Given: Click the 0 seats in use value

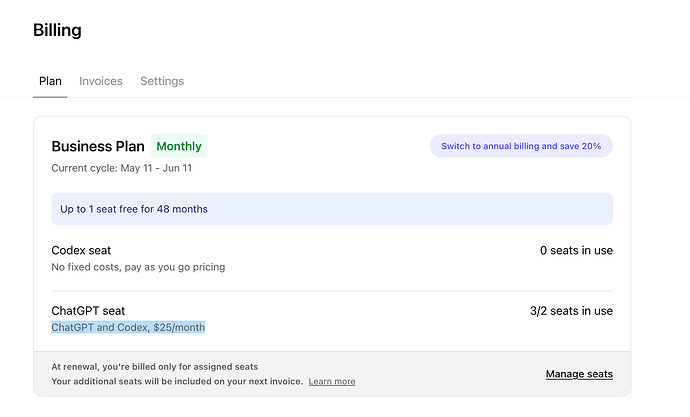Looking at the screenshot, I should [576, 250].
